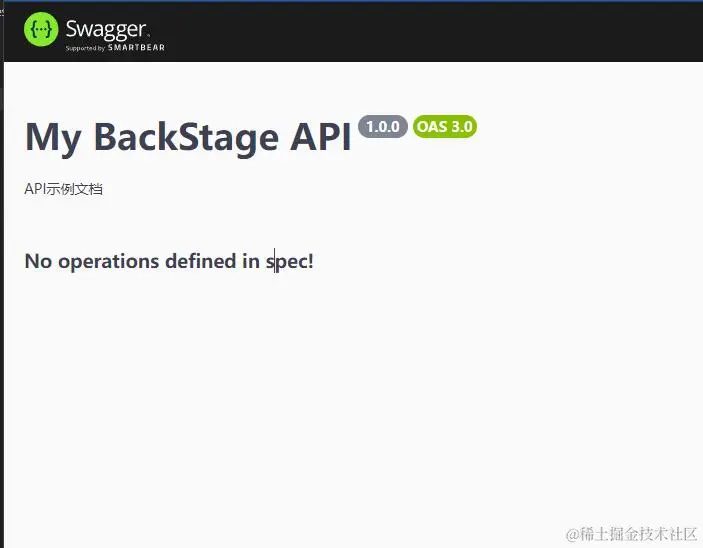The width and height of the screenshot is (703, 548).
Task: Click the word 'No' in the message
Action: click(38, 261)
